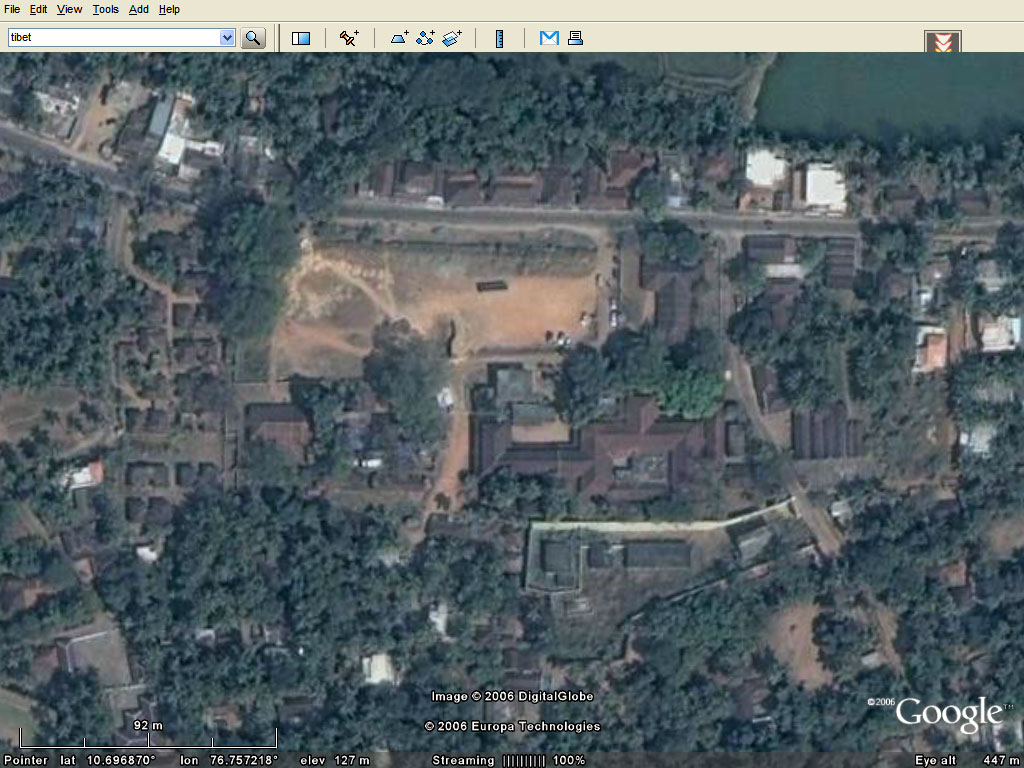The width and height of the screenshot is (1024, 768).
Task: Expand the search history dropdown arrow
Action: [227, 37]
